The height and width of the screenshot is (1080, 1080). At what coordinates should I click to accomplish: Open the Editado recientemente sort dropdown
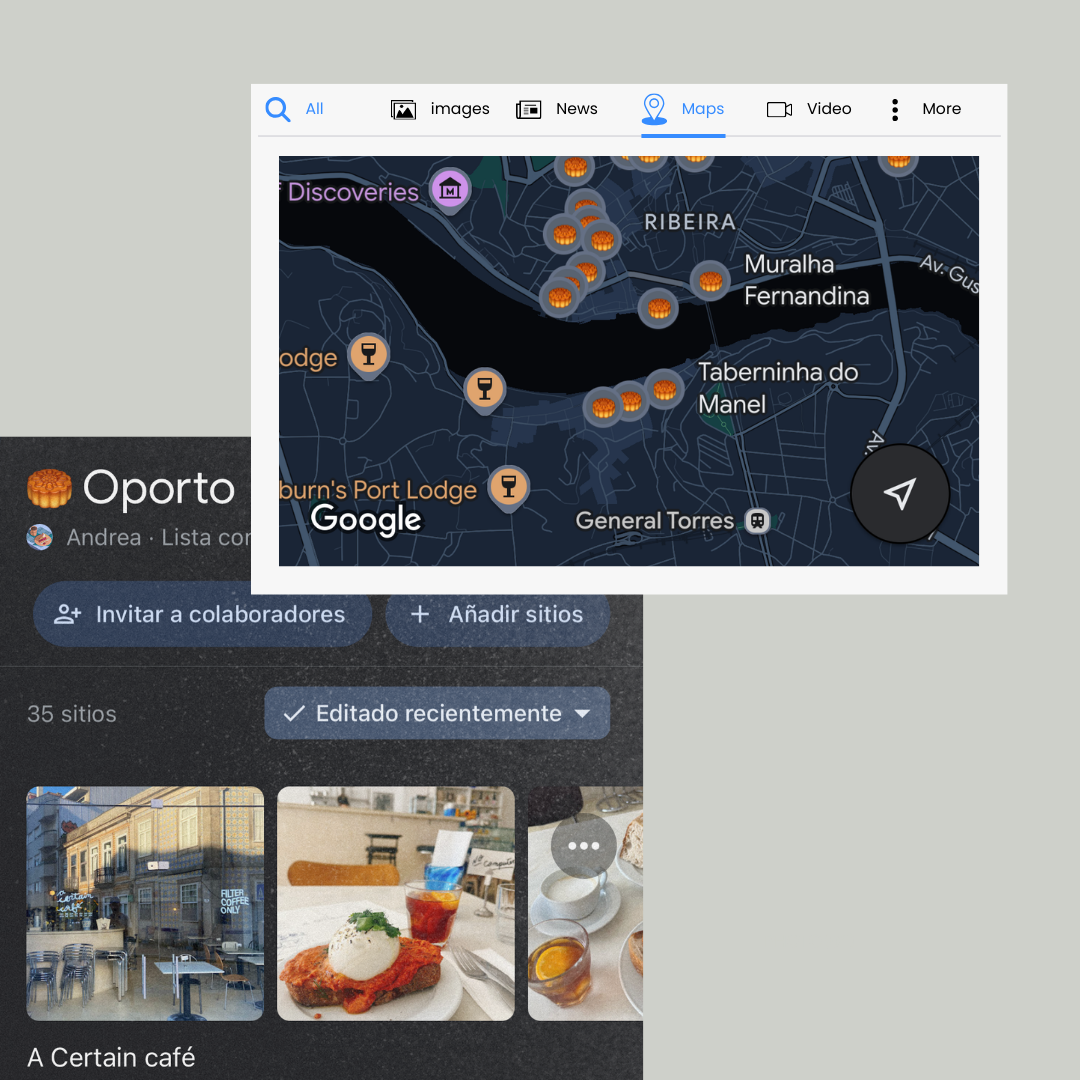point(437,713)
